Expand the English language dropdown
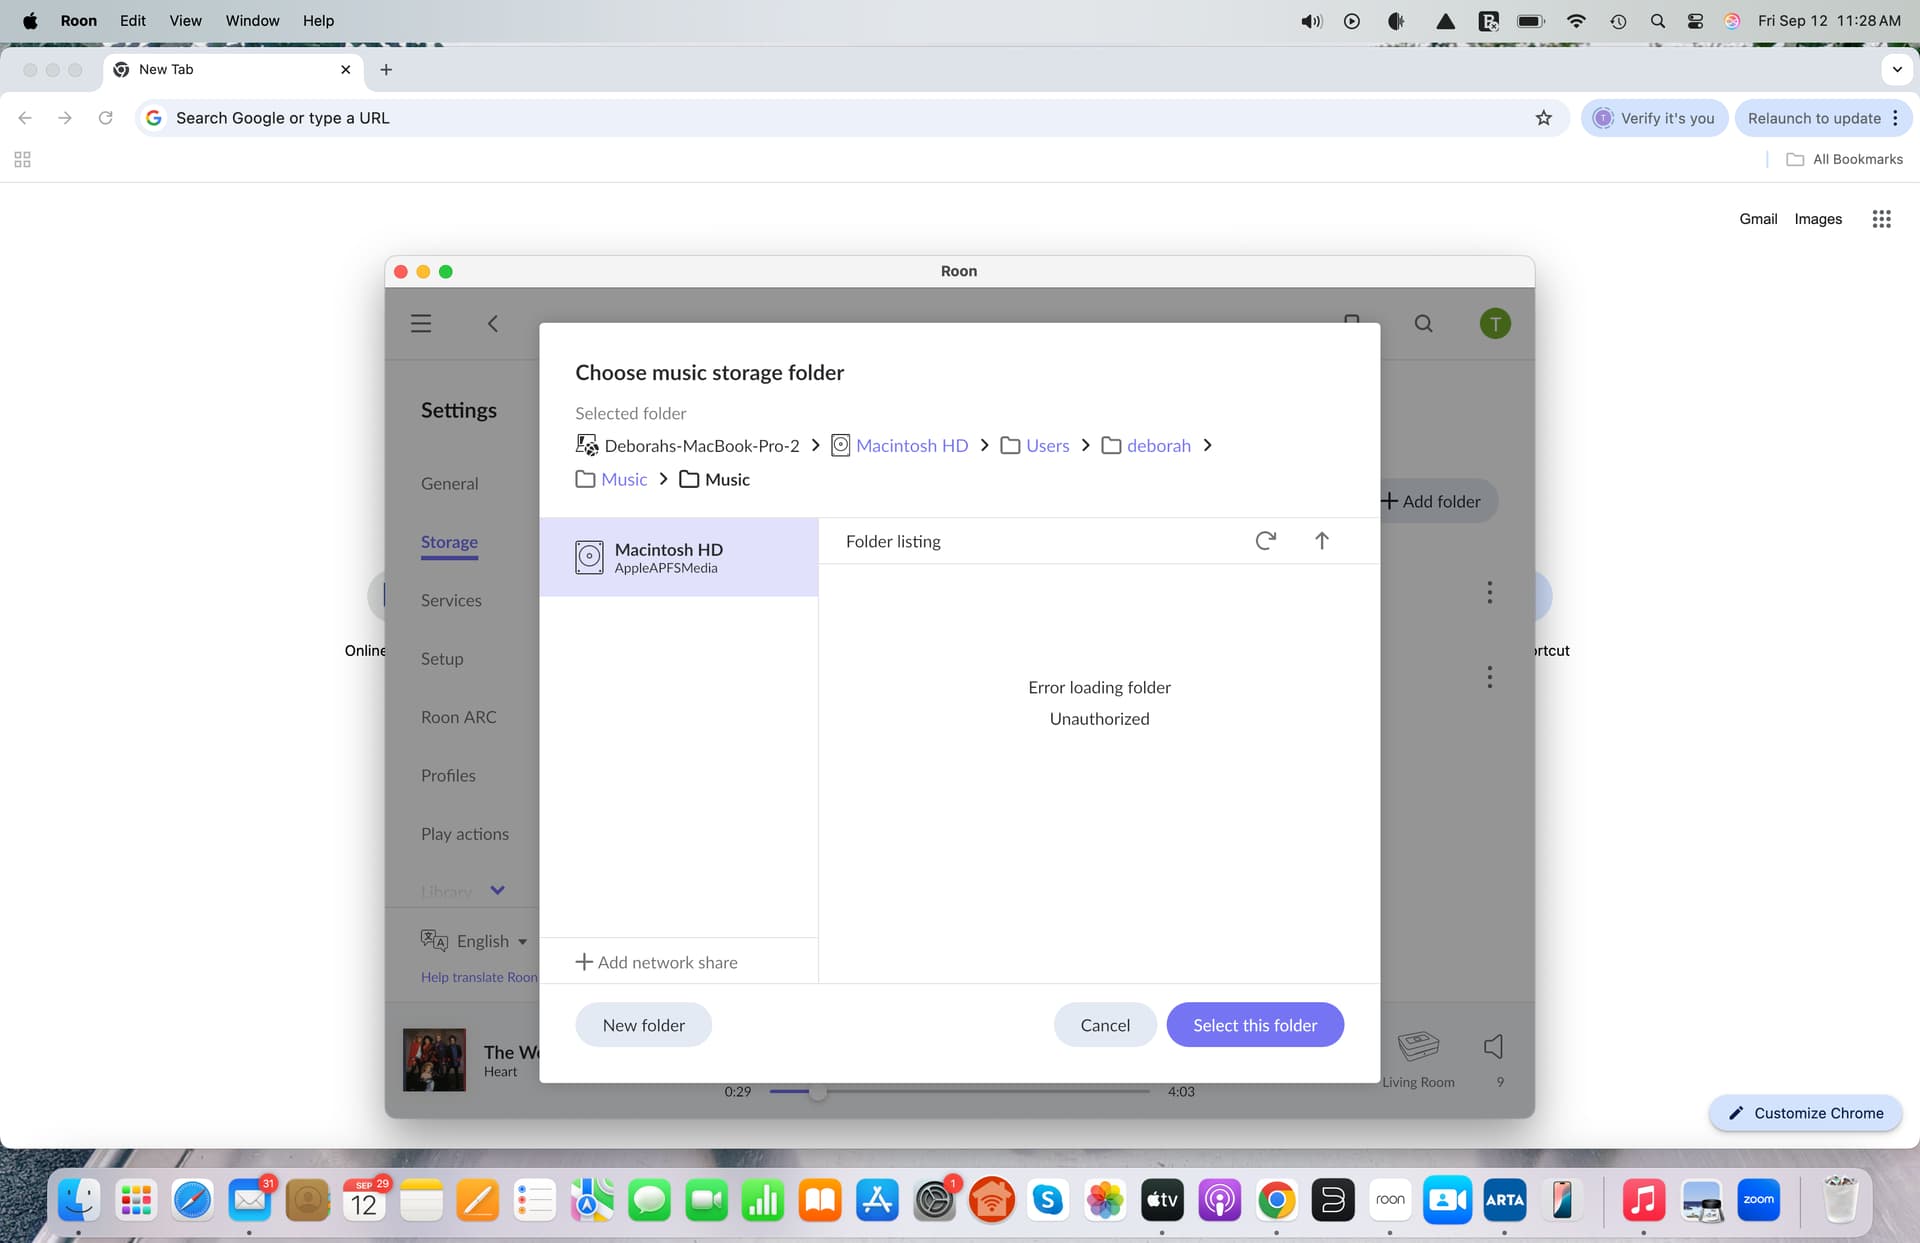This screenshot has height=1243, width=1920. click(522, 941)
